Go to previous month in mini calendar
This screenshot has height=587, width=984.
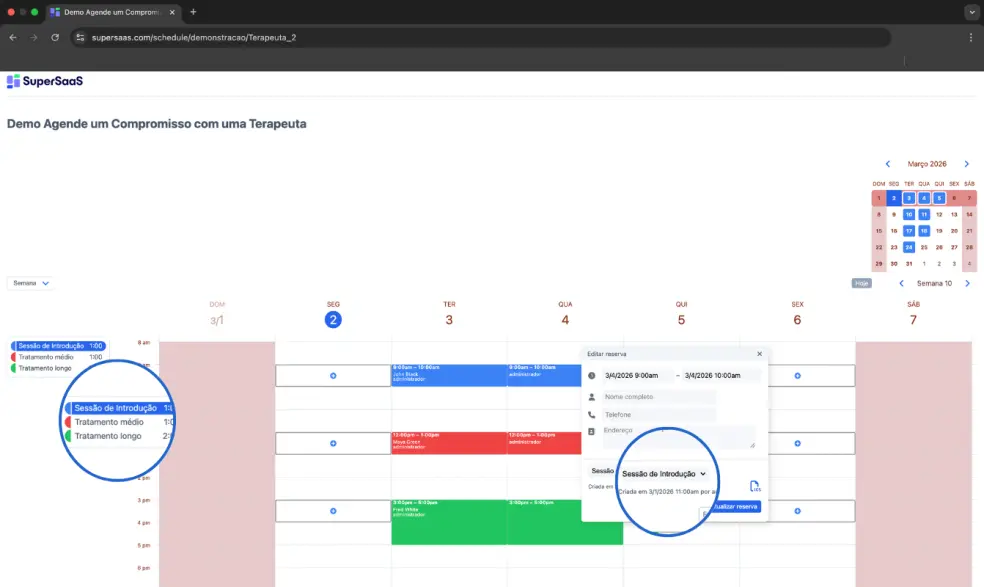pyautogui.click(x=887, y=164)
